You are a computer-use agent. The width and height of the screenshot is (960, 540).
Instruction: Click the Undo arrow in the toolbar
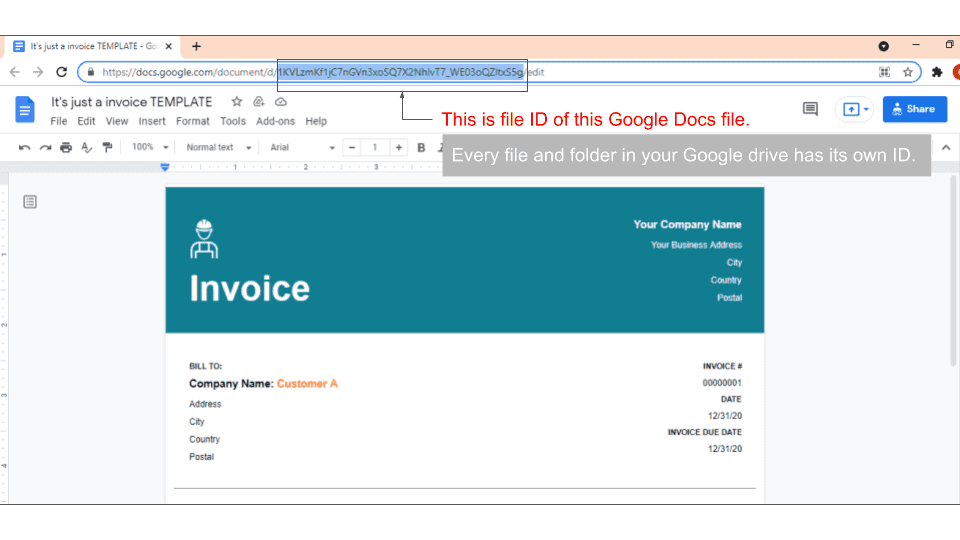pos(25,148)
